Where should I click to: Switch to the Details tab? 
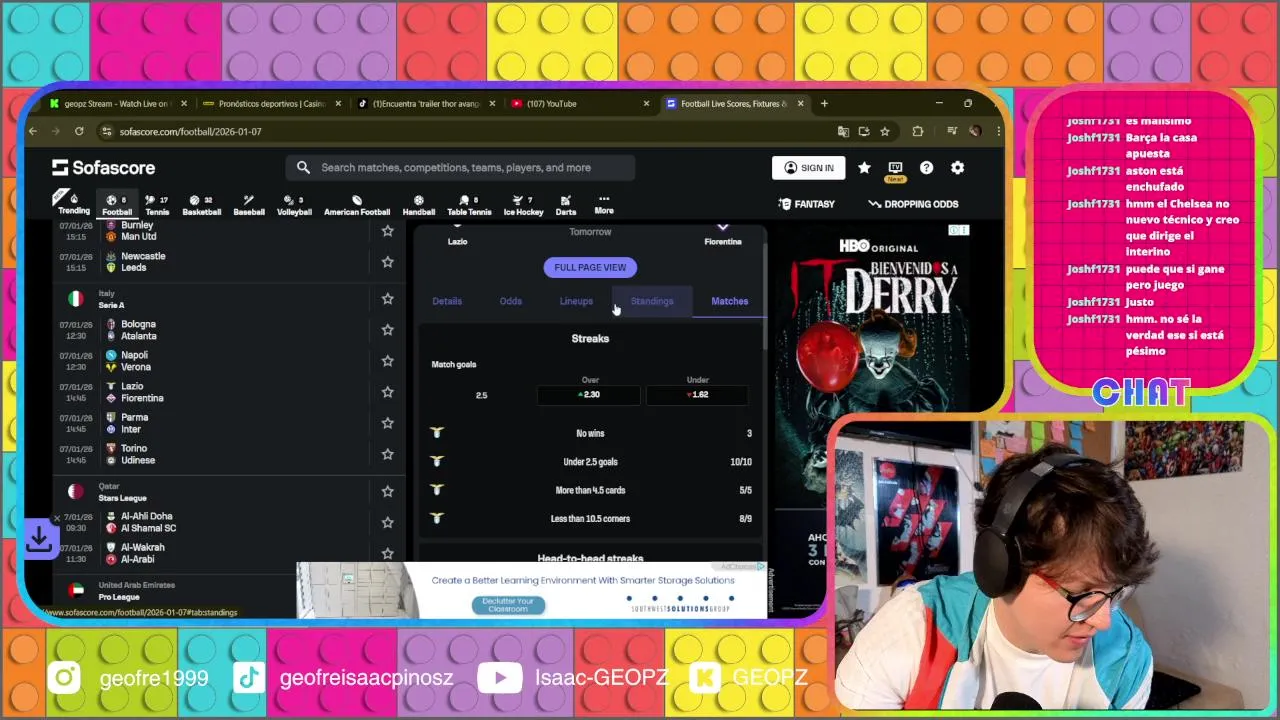point(447,301)
